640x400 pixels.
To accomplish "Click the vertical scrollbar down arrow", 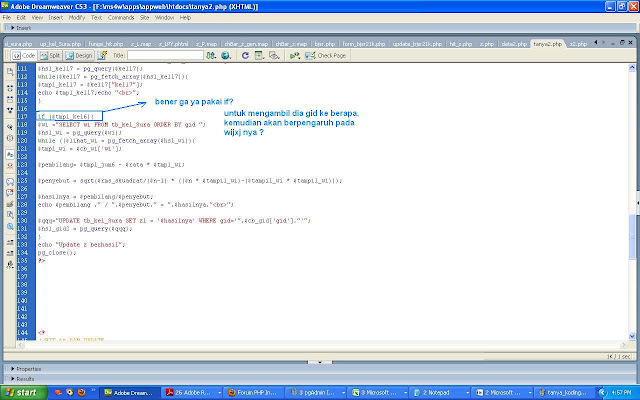I will point(632,337).
